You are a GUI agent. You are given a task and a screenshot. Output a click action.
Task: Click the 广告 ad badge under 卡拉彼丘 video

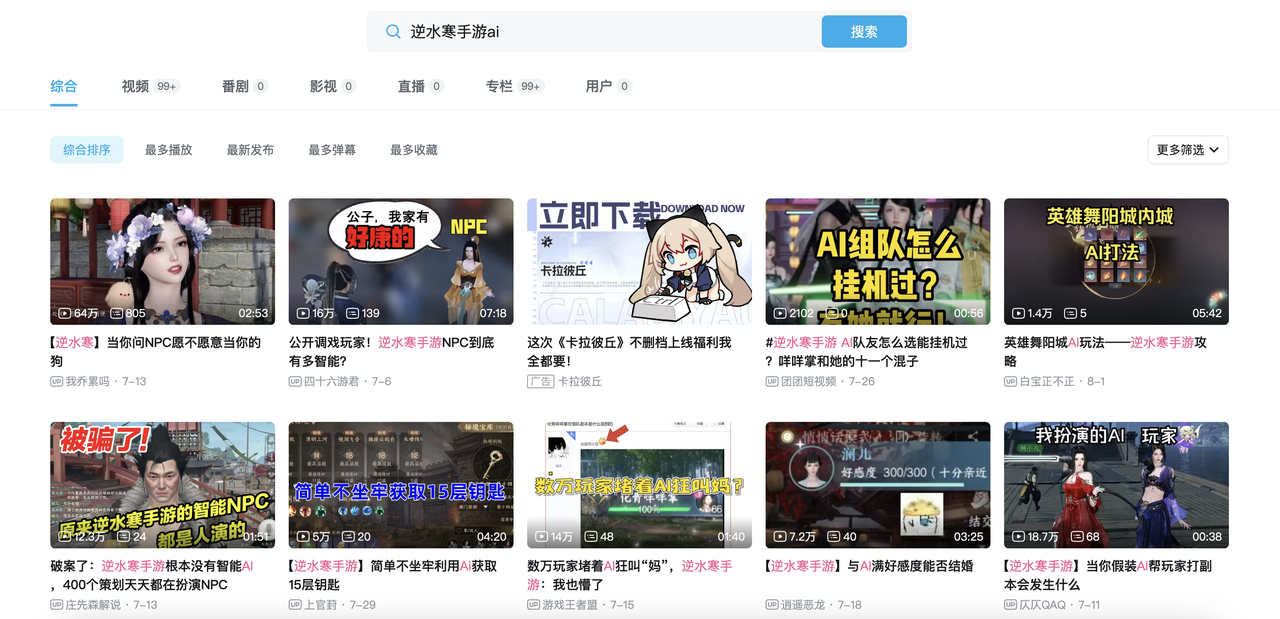click(540, 382)
